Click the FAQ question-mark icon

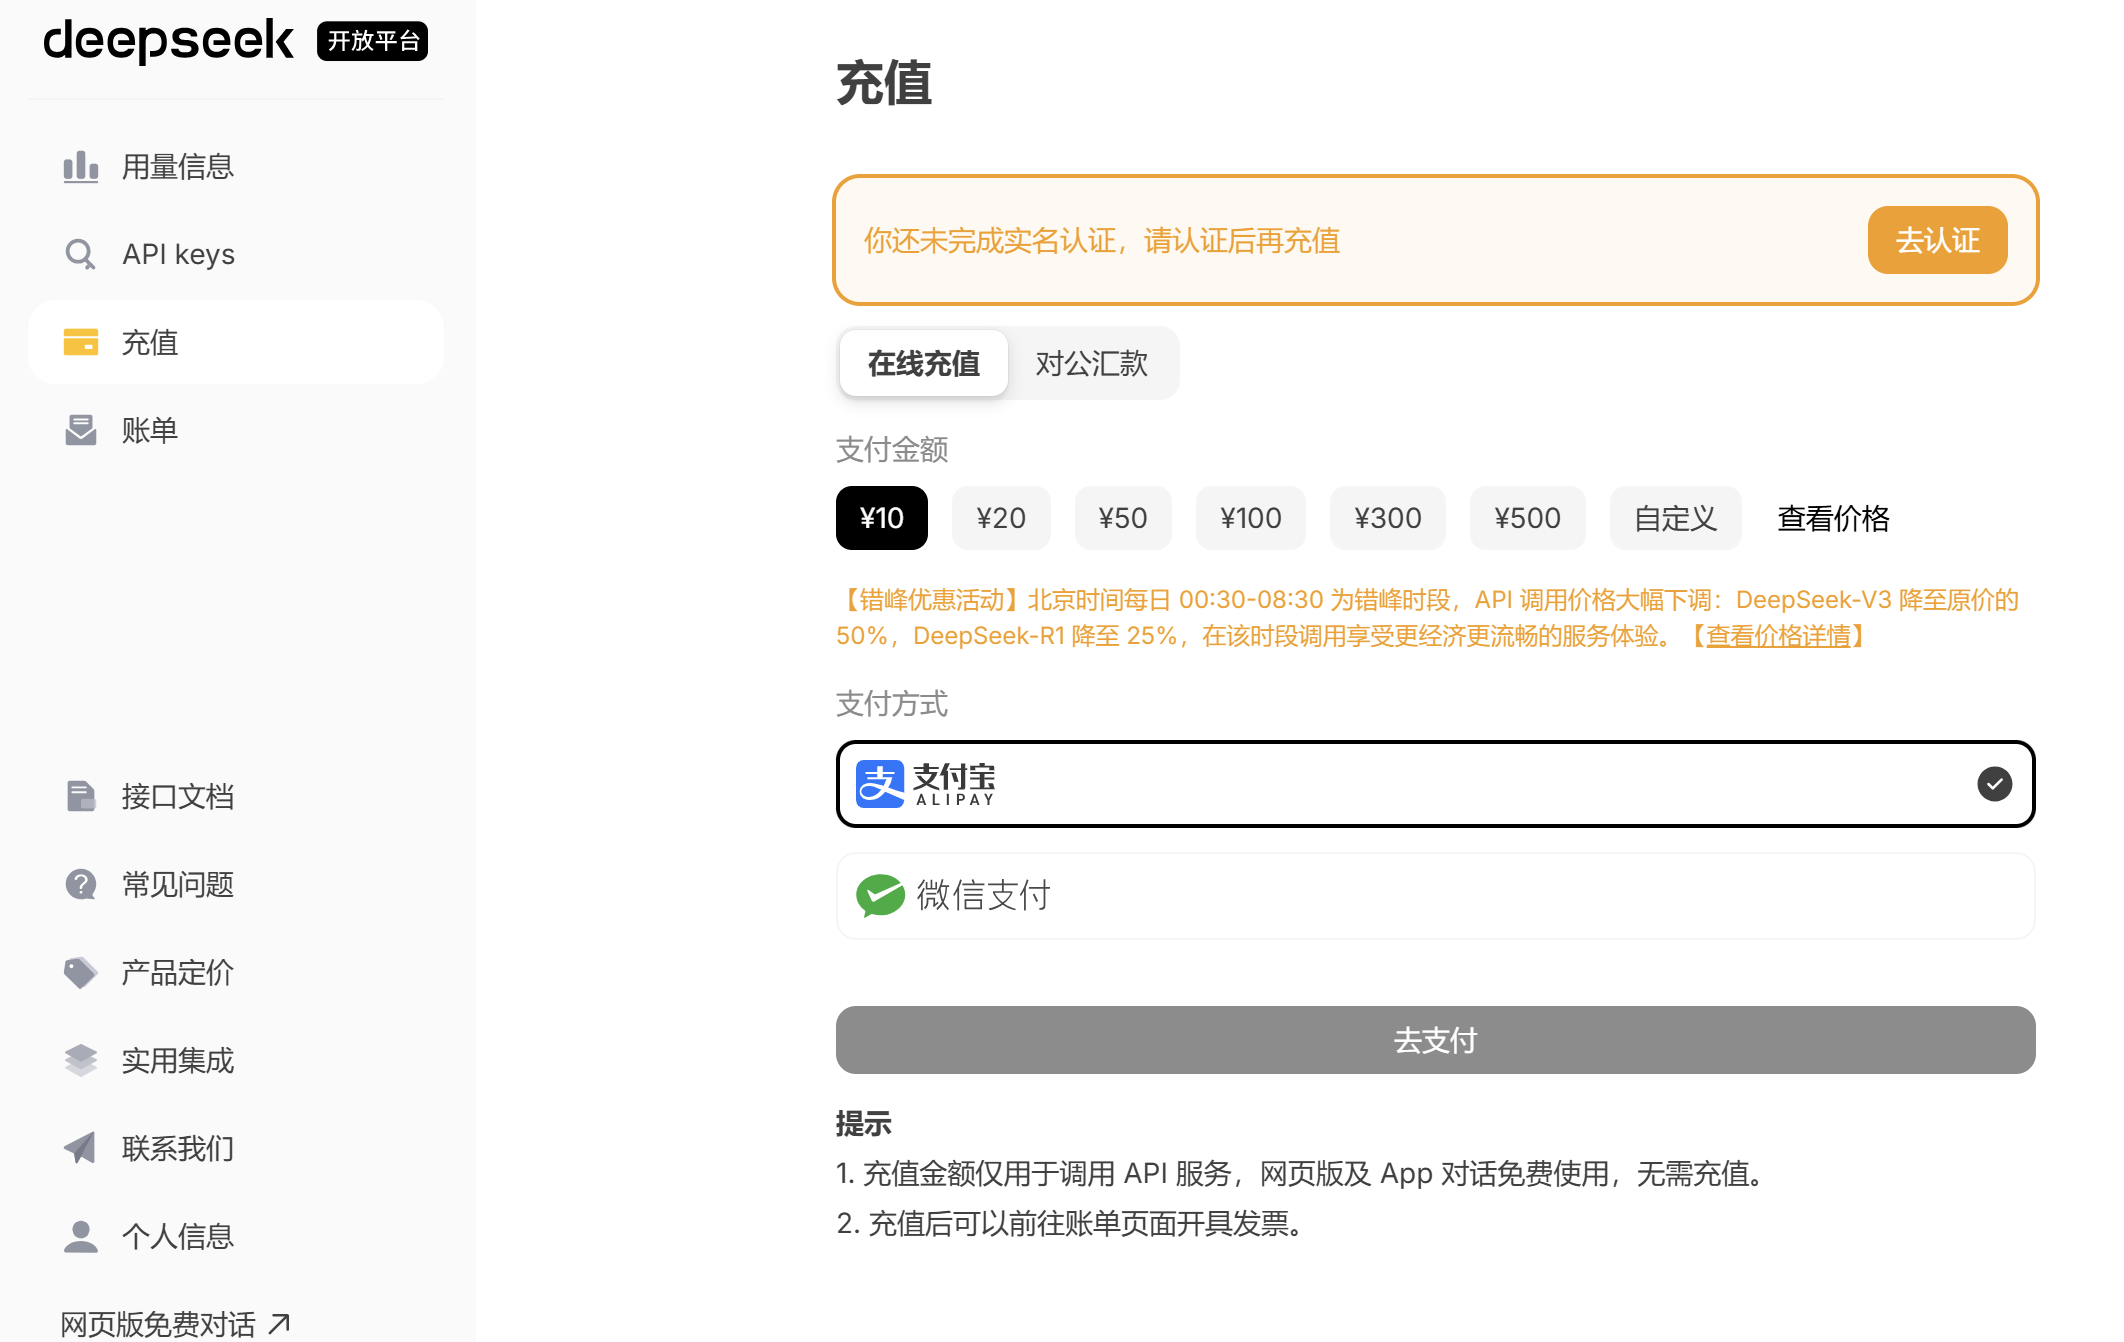[80, 884]
